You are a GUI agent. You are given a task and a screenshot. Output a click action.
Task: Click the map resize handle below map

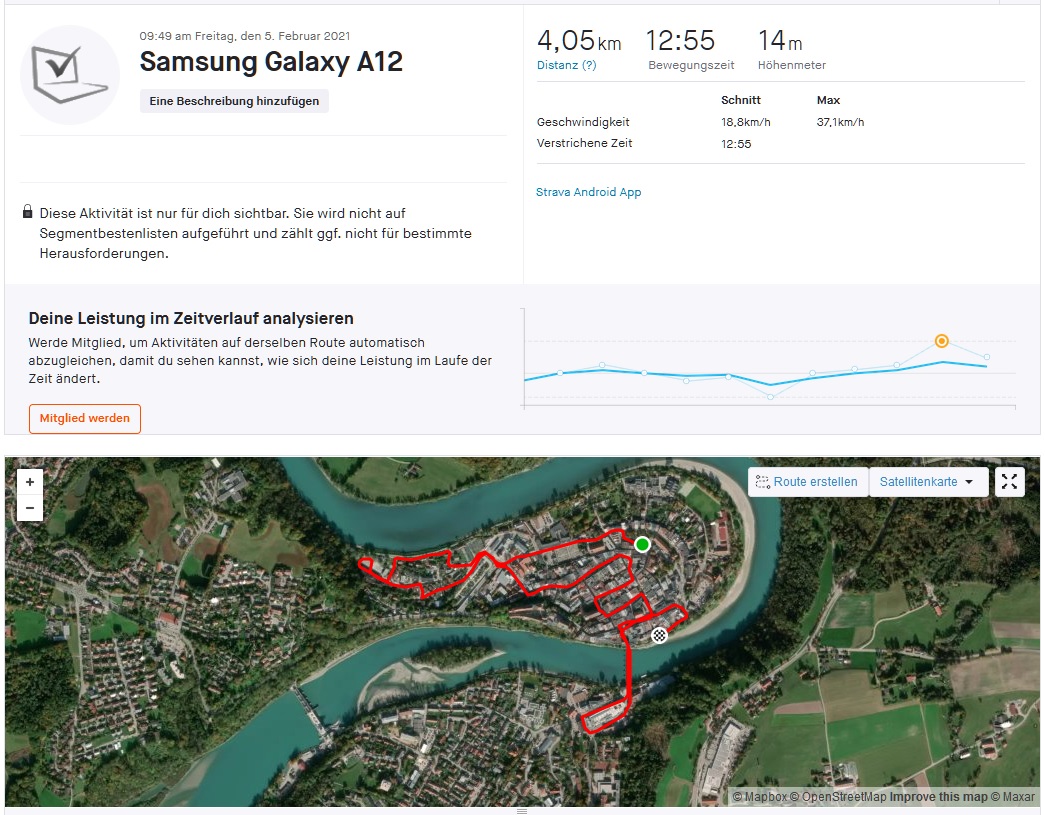coord(522,810)
